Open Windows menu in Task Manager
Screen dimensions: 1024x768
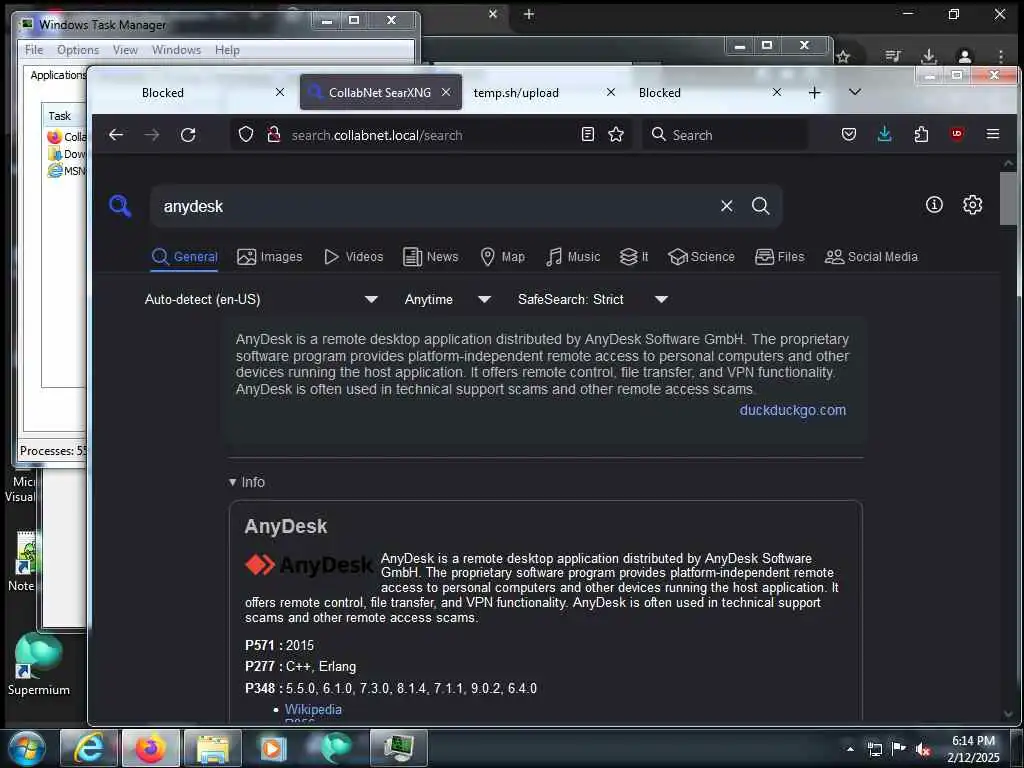[x=176, y=50]
